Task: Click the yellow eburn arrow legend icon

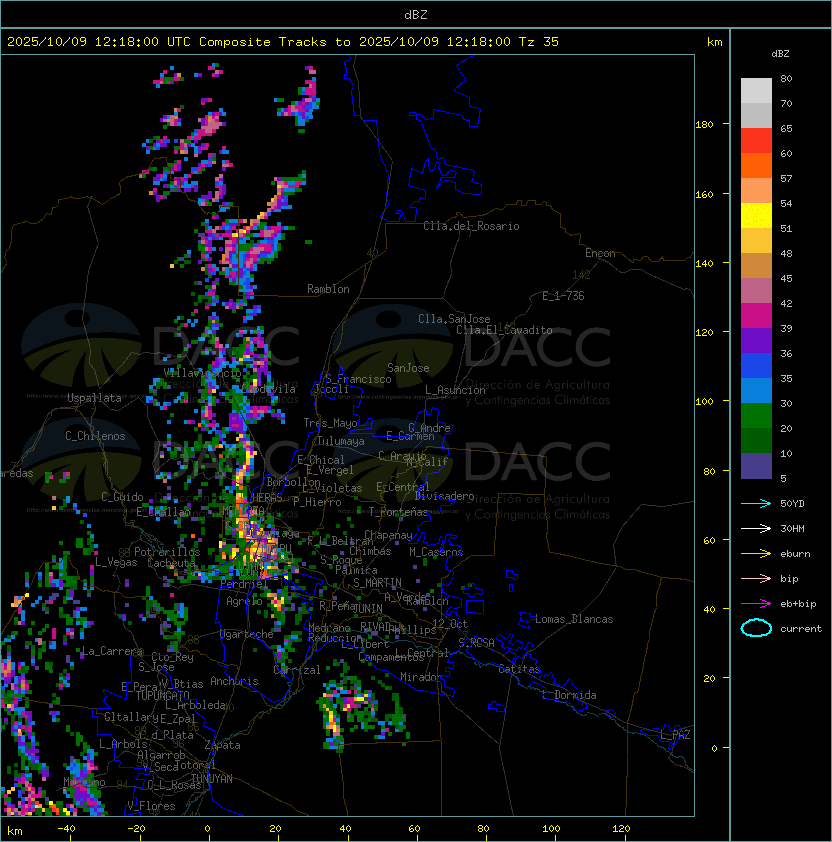Action: click(756, 554)
